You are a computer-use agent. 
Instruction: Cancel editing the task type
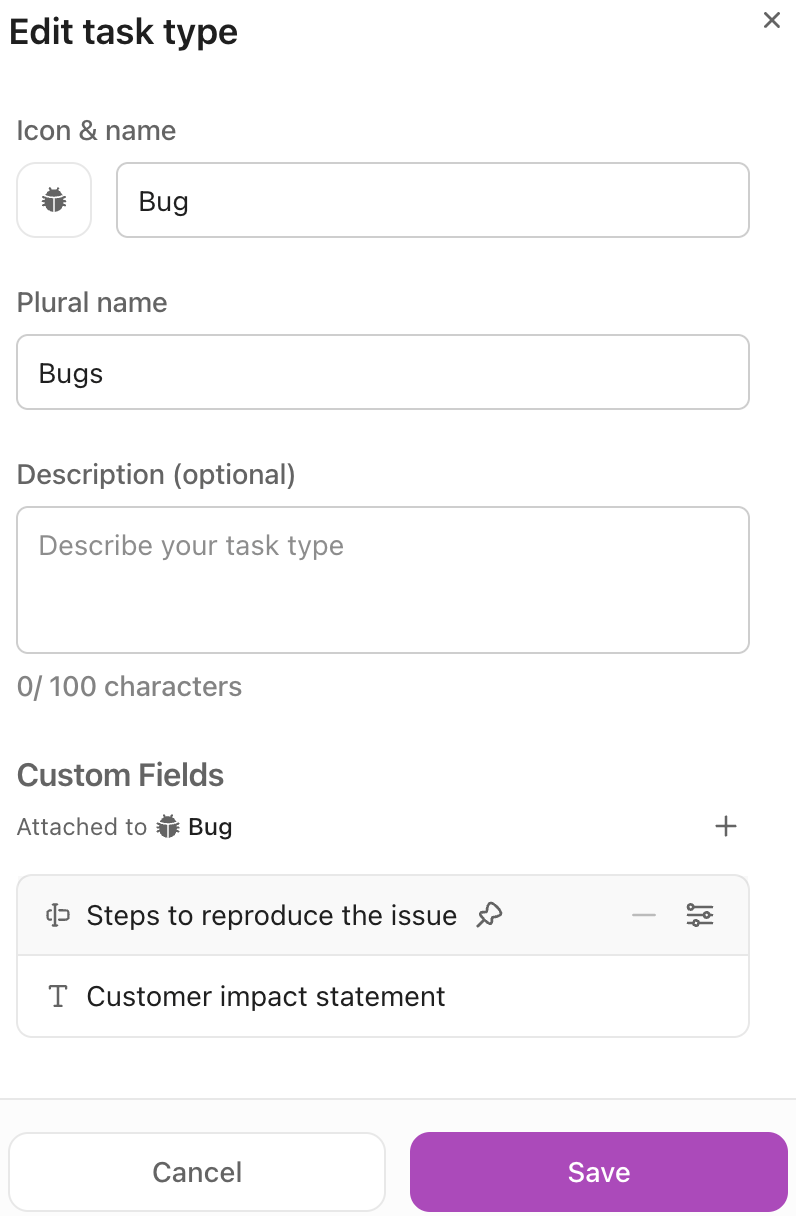tap(197, 1171)
